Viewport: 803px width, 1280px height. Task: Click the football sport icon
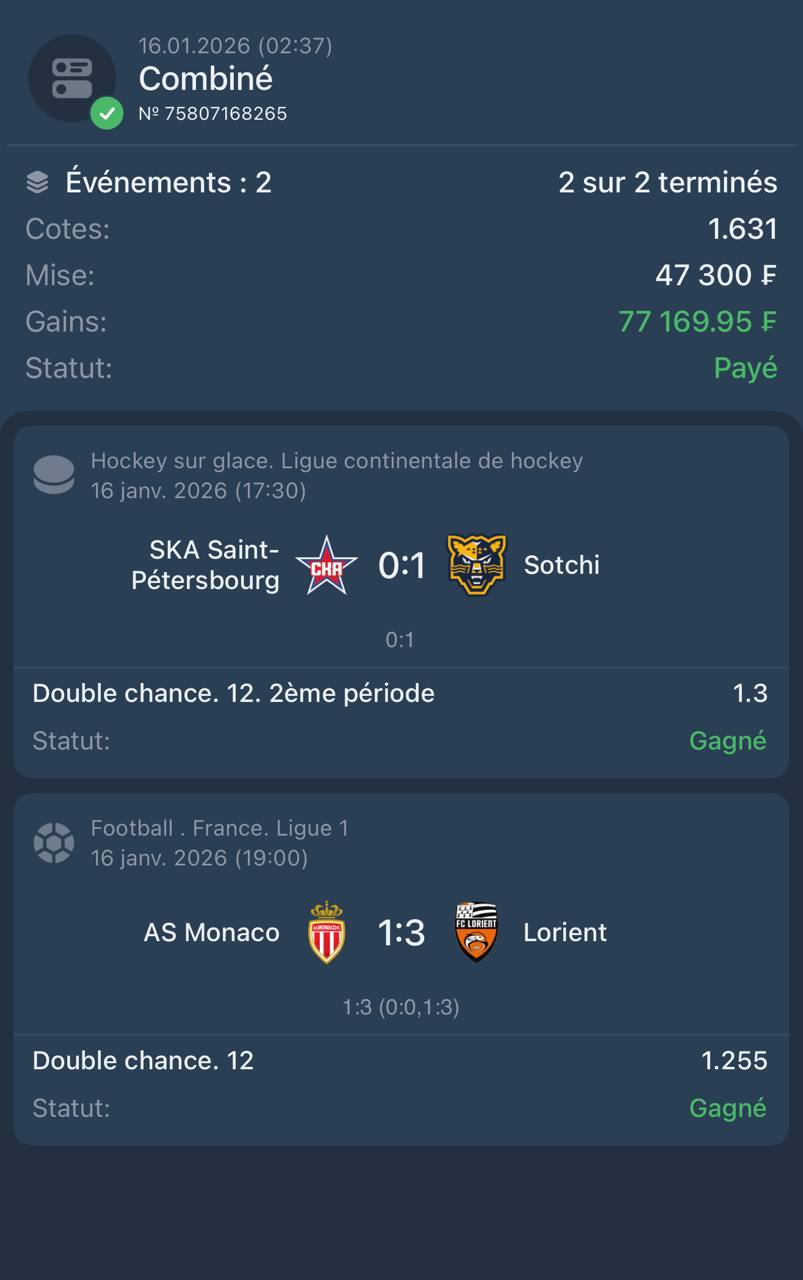(53, 842)
